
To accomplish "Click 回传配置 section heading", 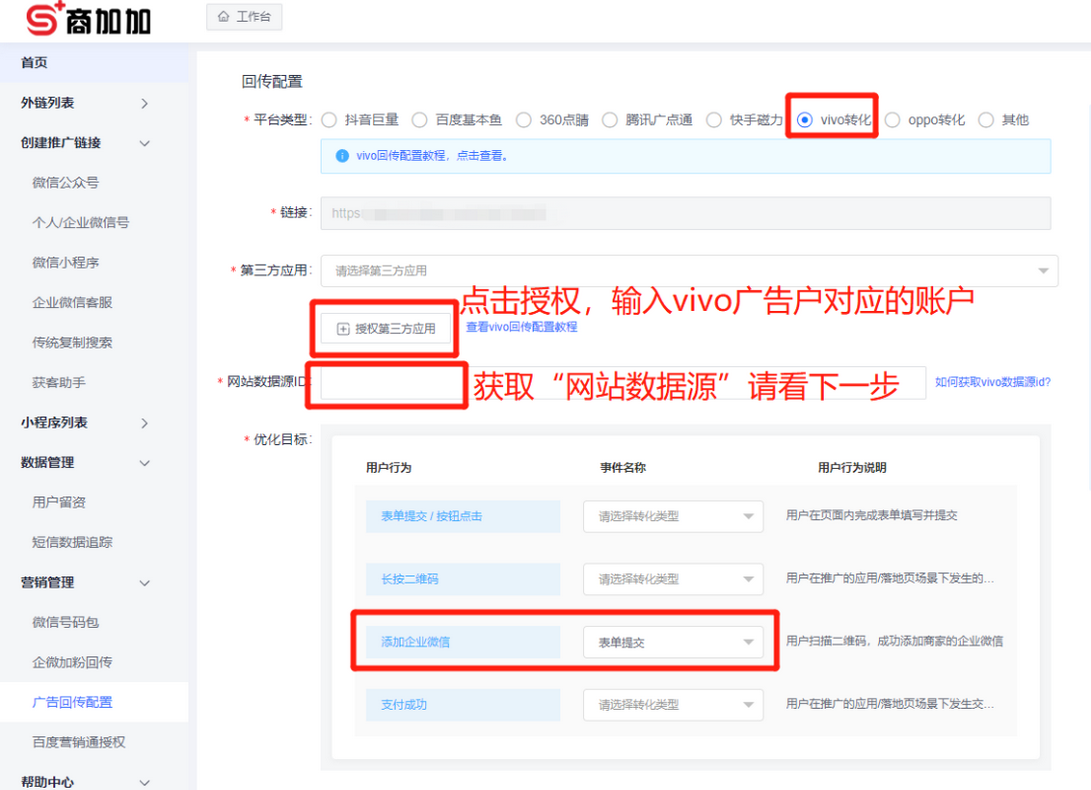I will 272,81.
